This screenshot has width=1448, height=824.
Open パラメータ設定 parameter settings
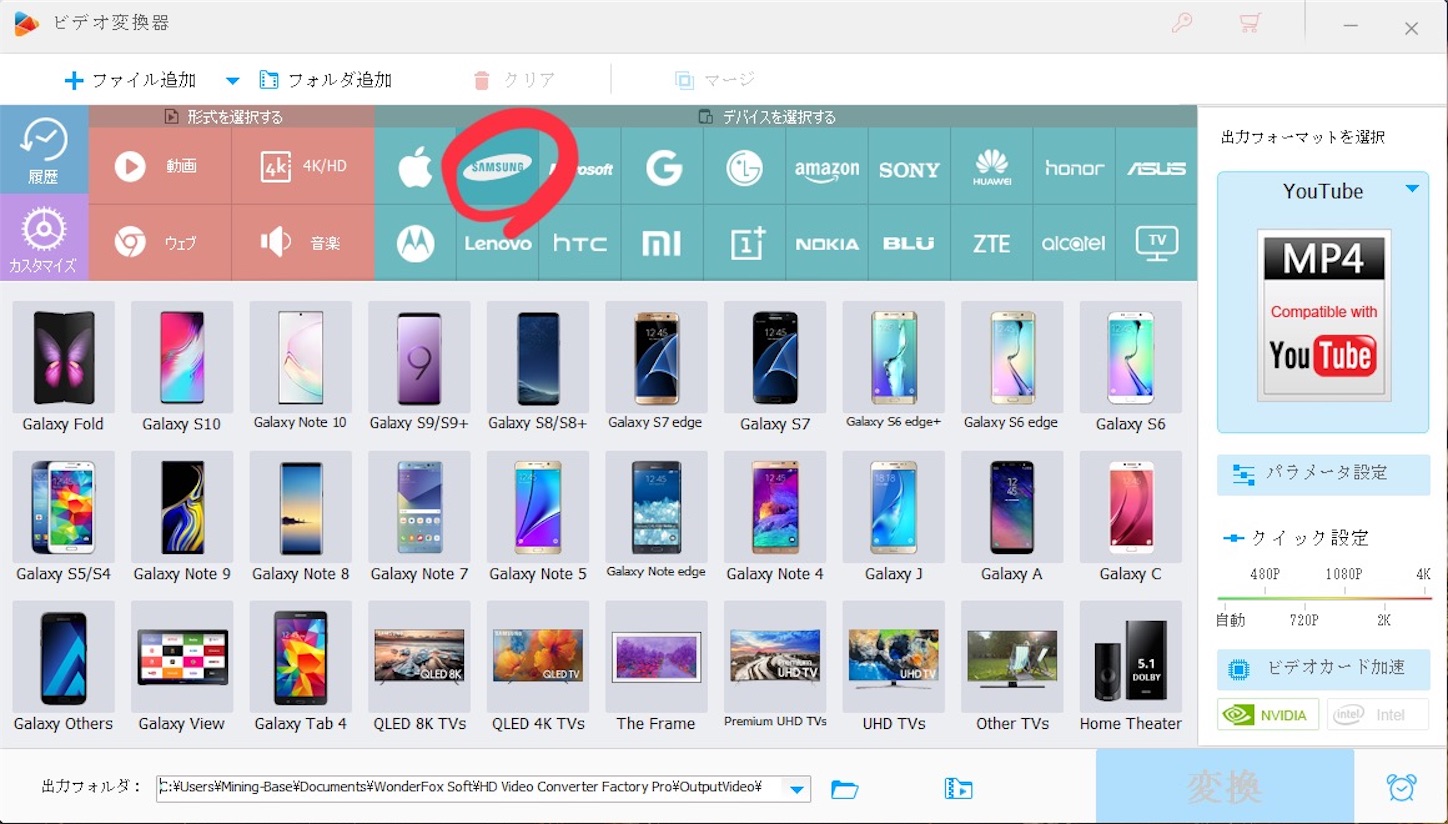[x=1323, y=473]
